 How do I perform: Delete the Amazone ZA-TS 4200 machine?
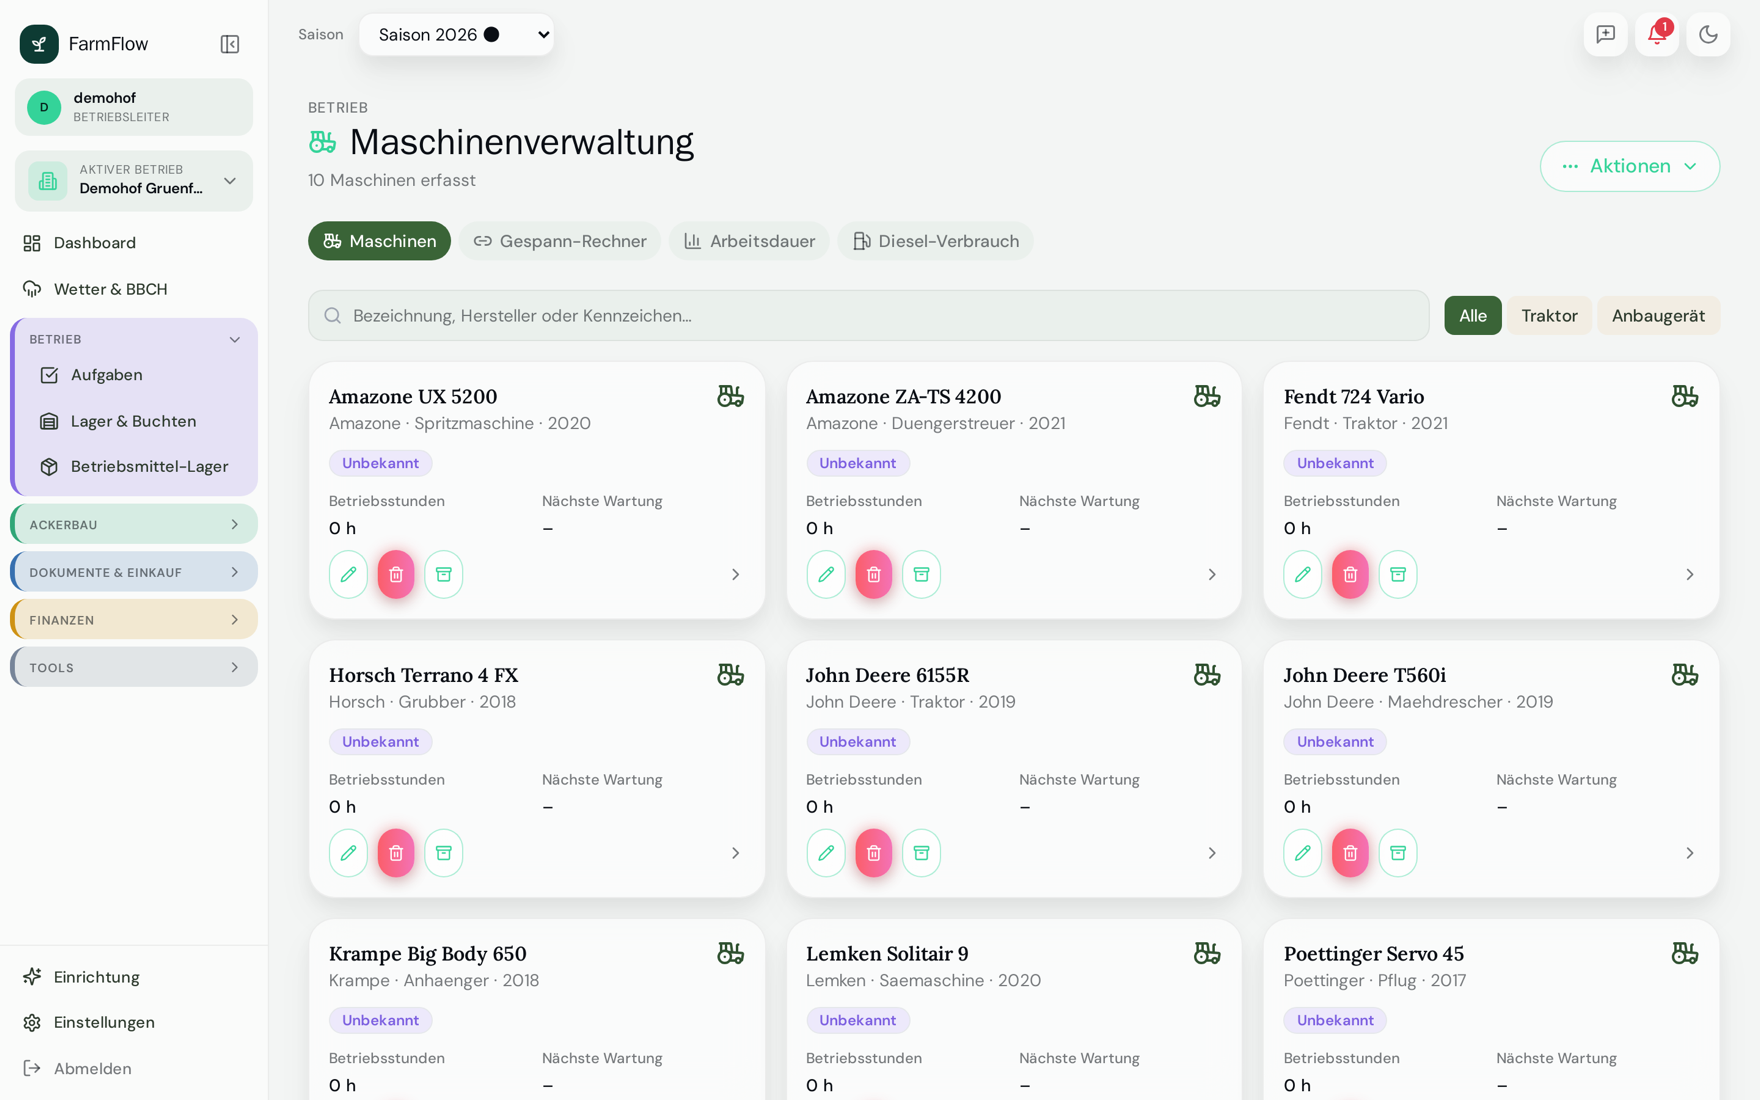[x=874, y=574]
